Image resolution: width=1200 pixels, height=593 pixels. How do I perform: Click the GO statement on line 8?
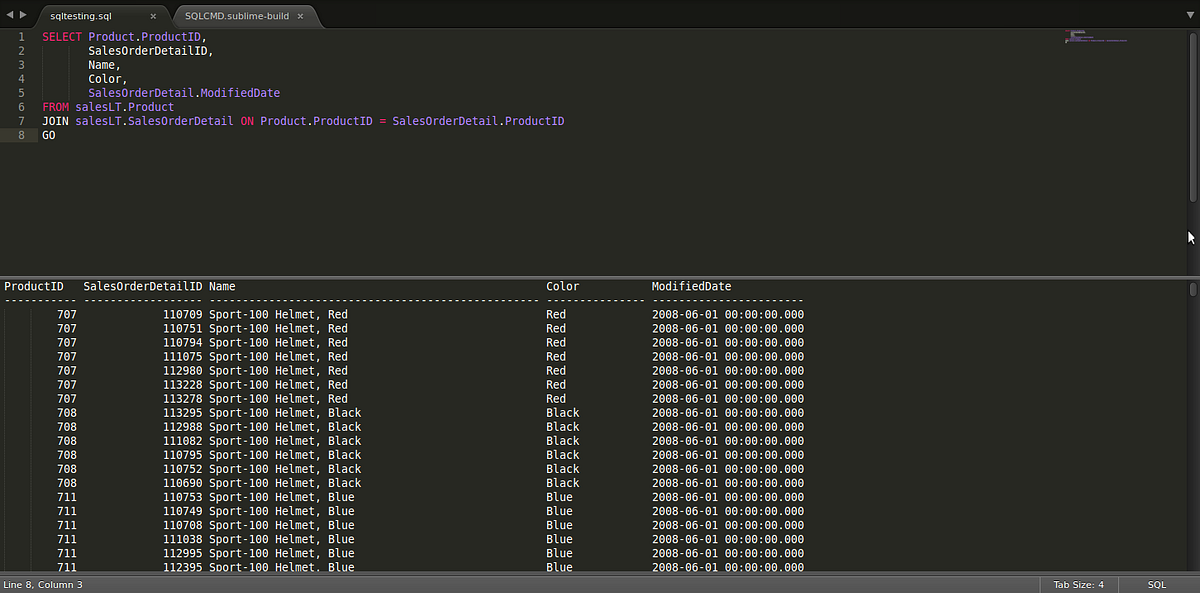coord(48,134)
